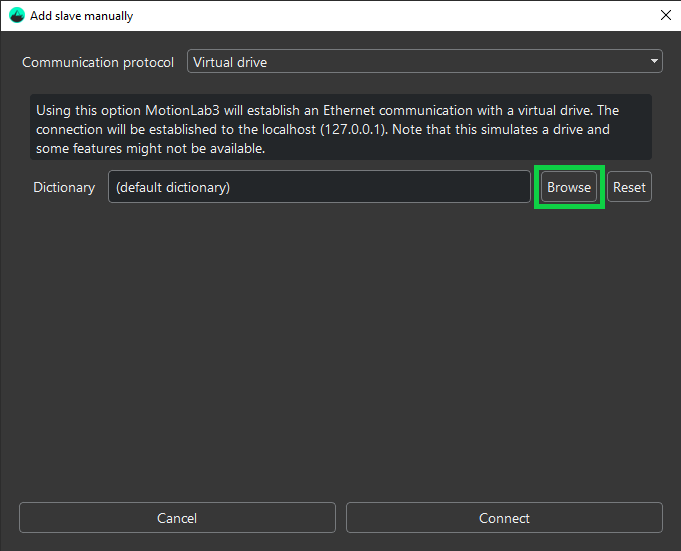Click the empty dialog area above Cancel

tap(177, 400)
